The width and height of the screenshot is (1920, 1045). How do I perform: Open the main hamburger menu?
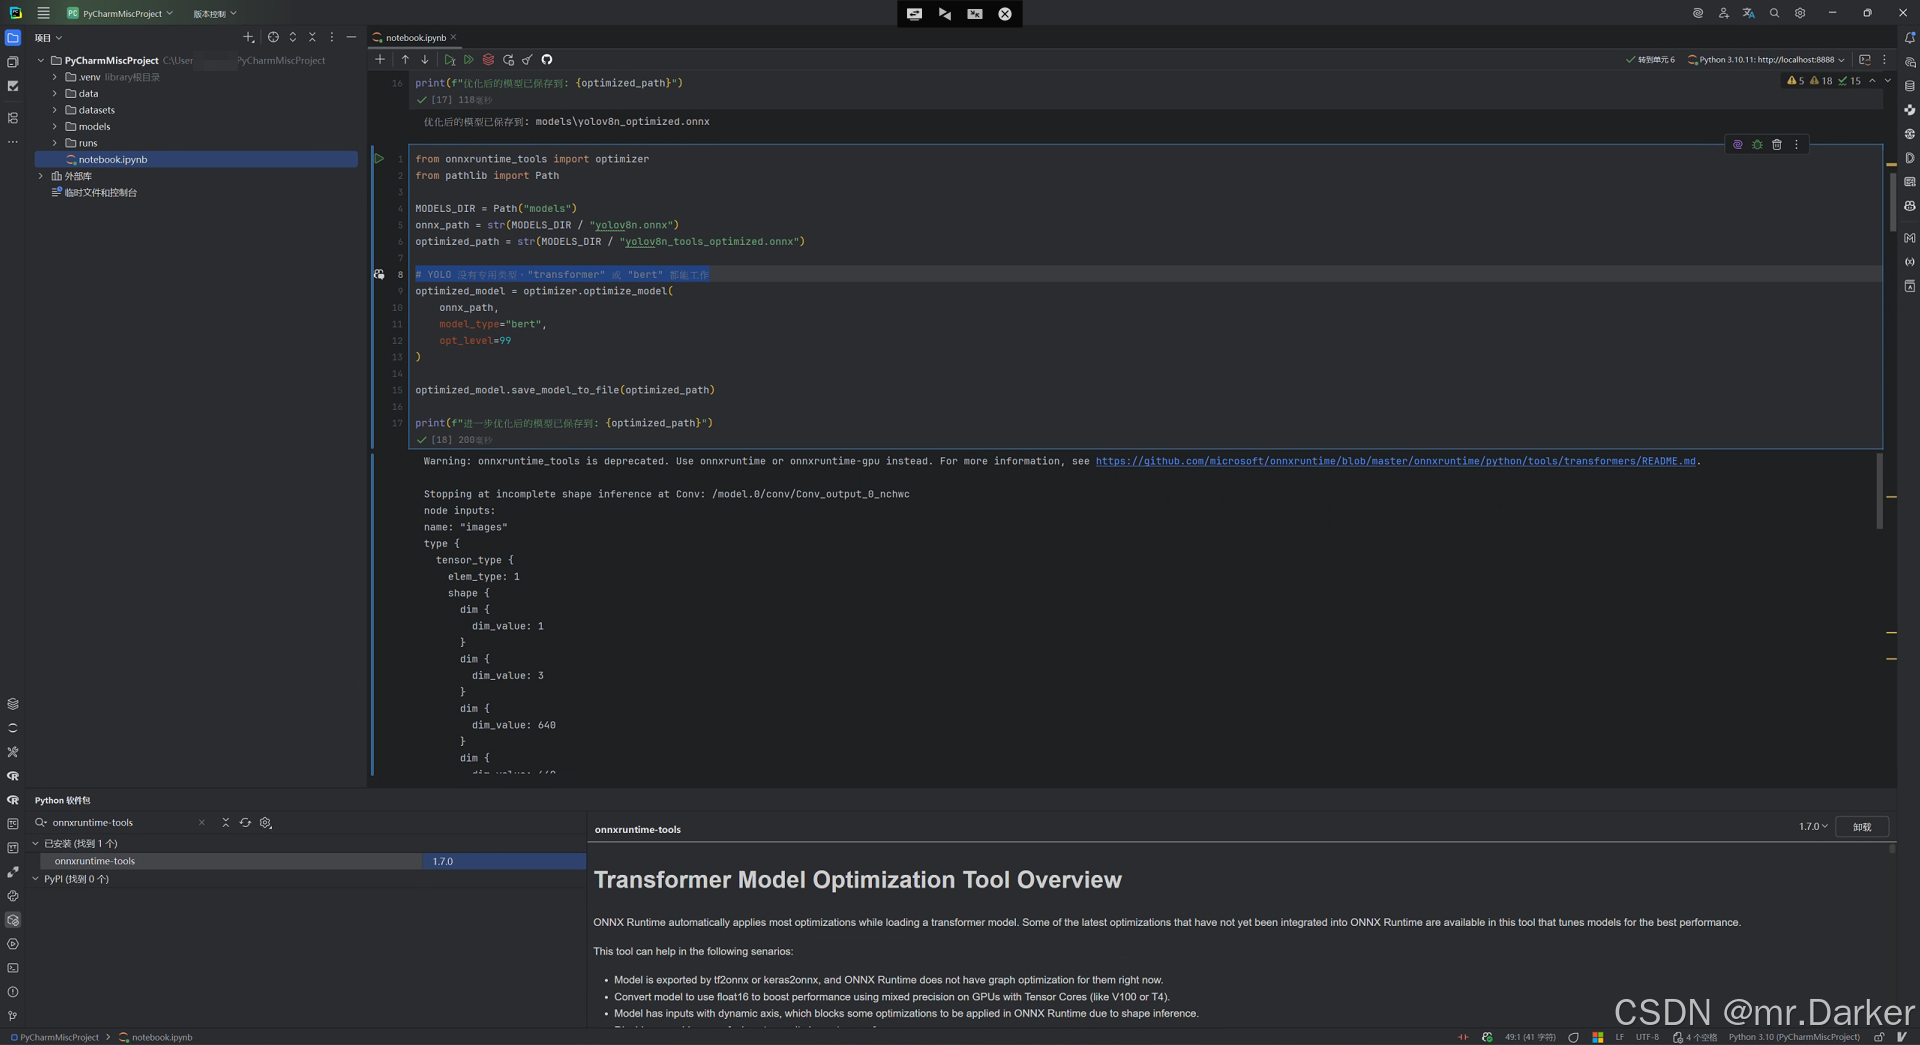[x=43, y=13]
